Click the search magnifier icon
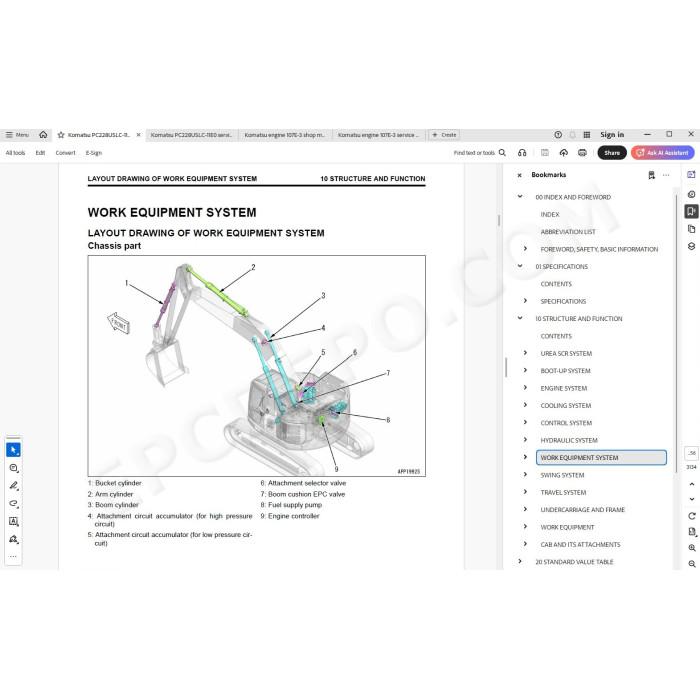The width and height of the screenshot is (700, 700). [x=502, y=153]
